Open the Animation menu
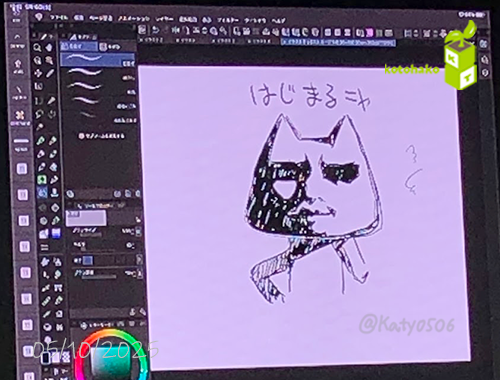The width and height of the screenshot is (500, 380). [x=134, y=19]
